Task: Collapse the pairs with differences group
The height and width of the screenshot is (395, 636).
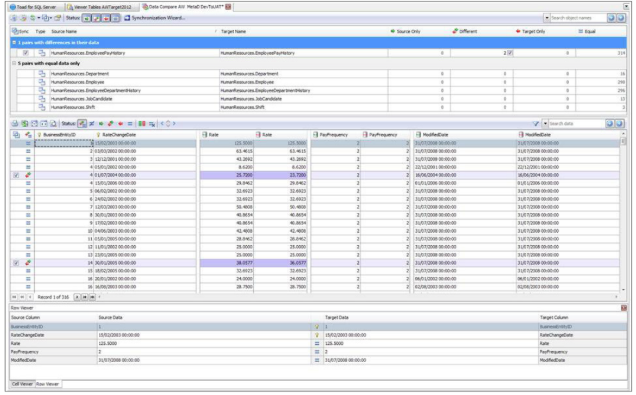Action: tap(14, 43)
